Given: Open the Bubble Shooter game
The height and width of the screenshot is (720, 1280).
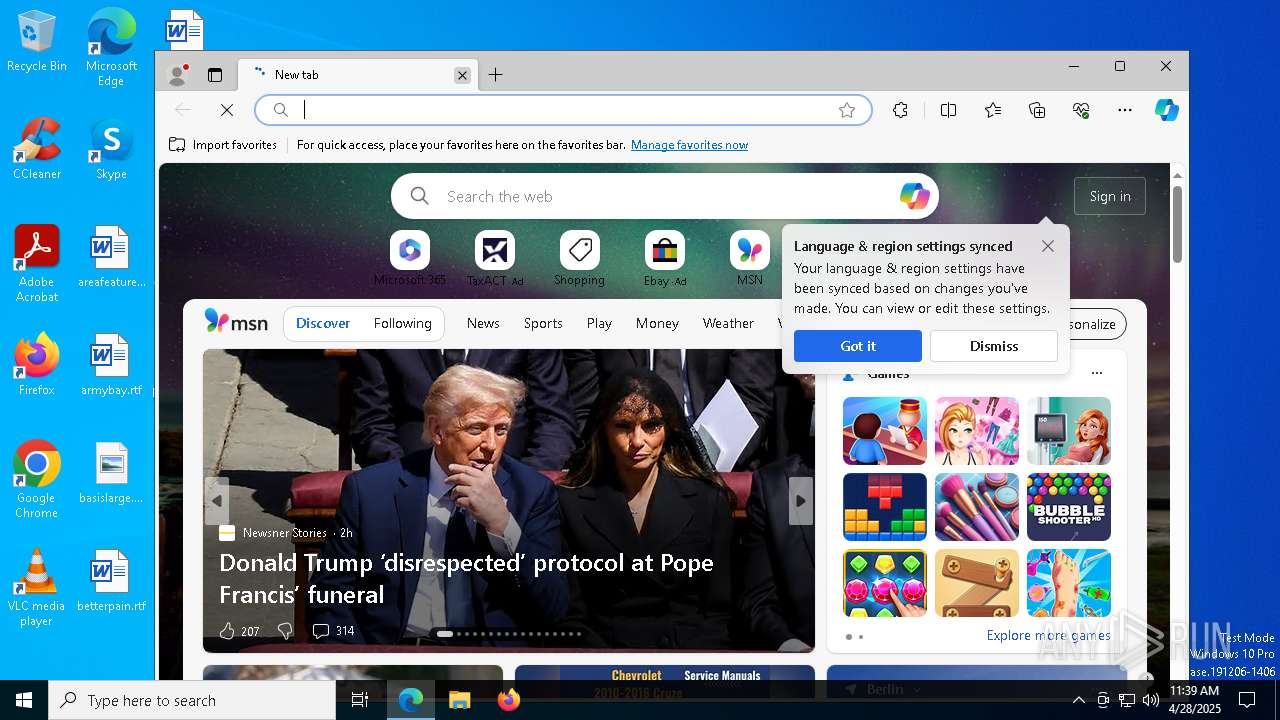Looking at the screenshot, I should pyautogui.click(x=1069, y=507).
